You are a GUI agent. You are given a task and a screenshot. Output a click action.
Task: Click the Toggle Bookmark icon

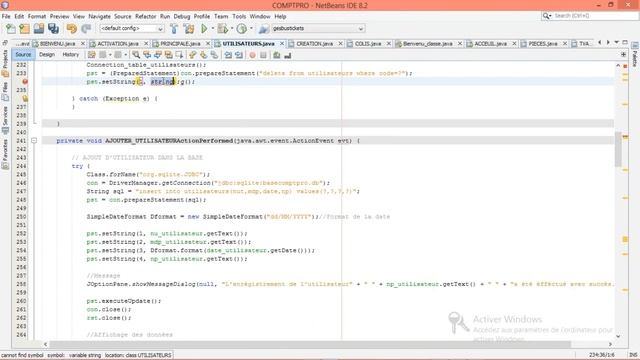pos(214,55)
